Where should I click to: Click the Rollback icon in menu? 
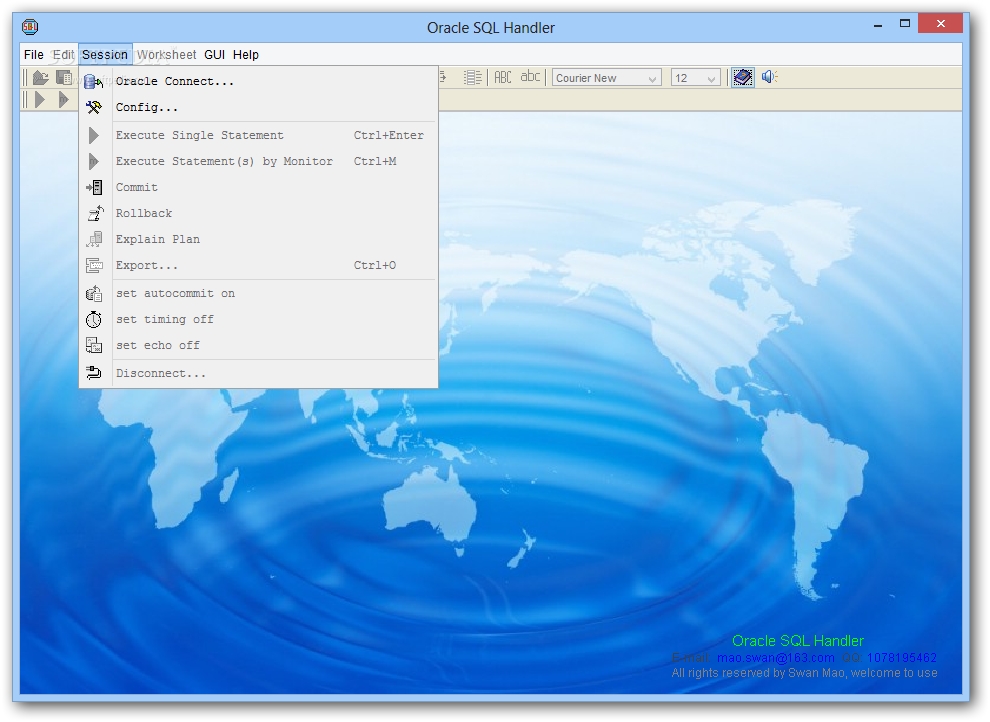[x=94, y=213]
